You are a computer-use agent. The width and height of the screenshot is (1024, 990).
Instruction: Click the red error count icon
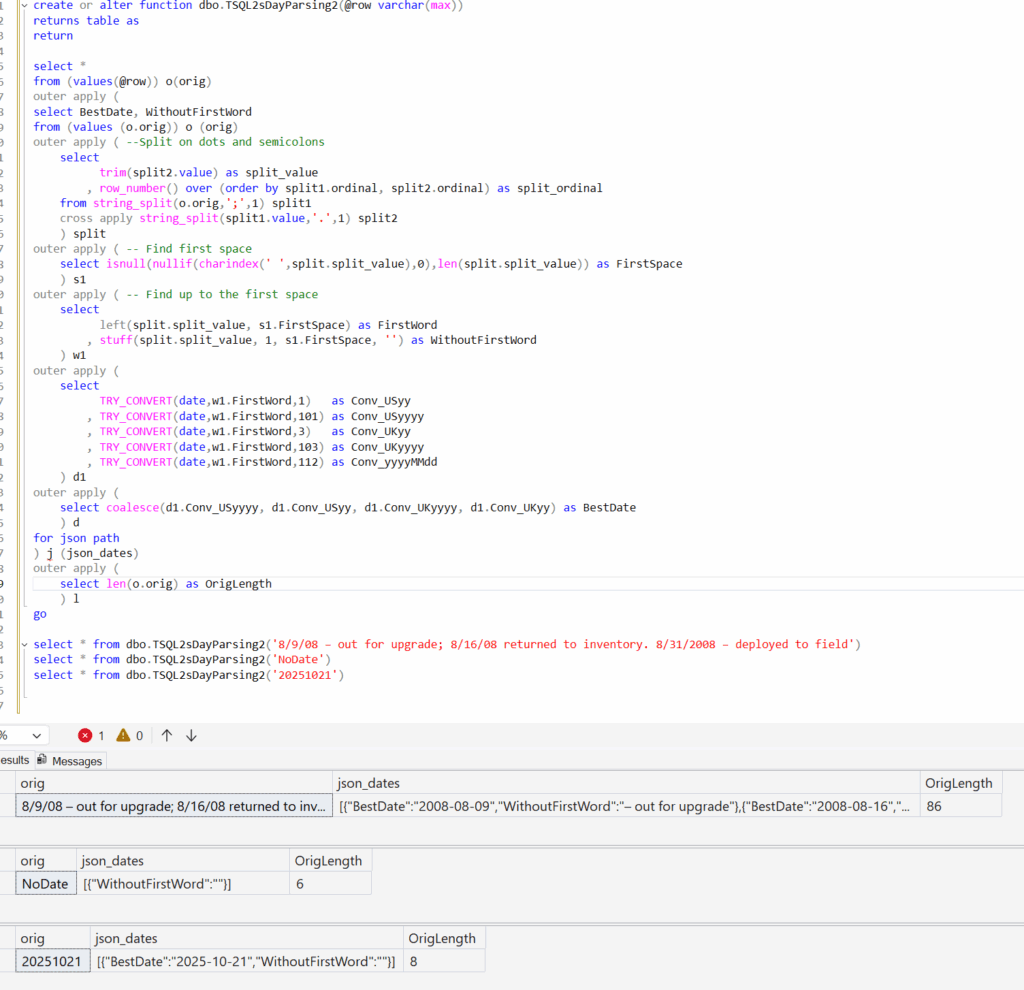coord(85,735)
